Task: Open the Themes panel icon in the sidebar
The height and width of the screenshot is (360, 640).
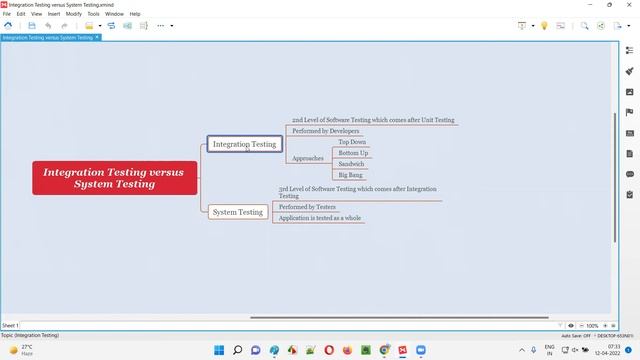Action: coord(629,133)
